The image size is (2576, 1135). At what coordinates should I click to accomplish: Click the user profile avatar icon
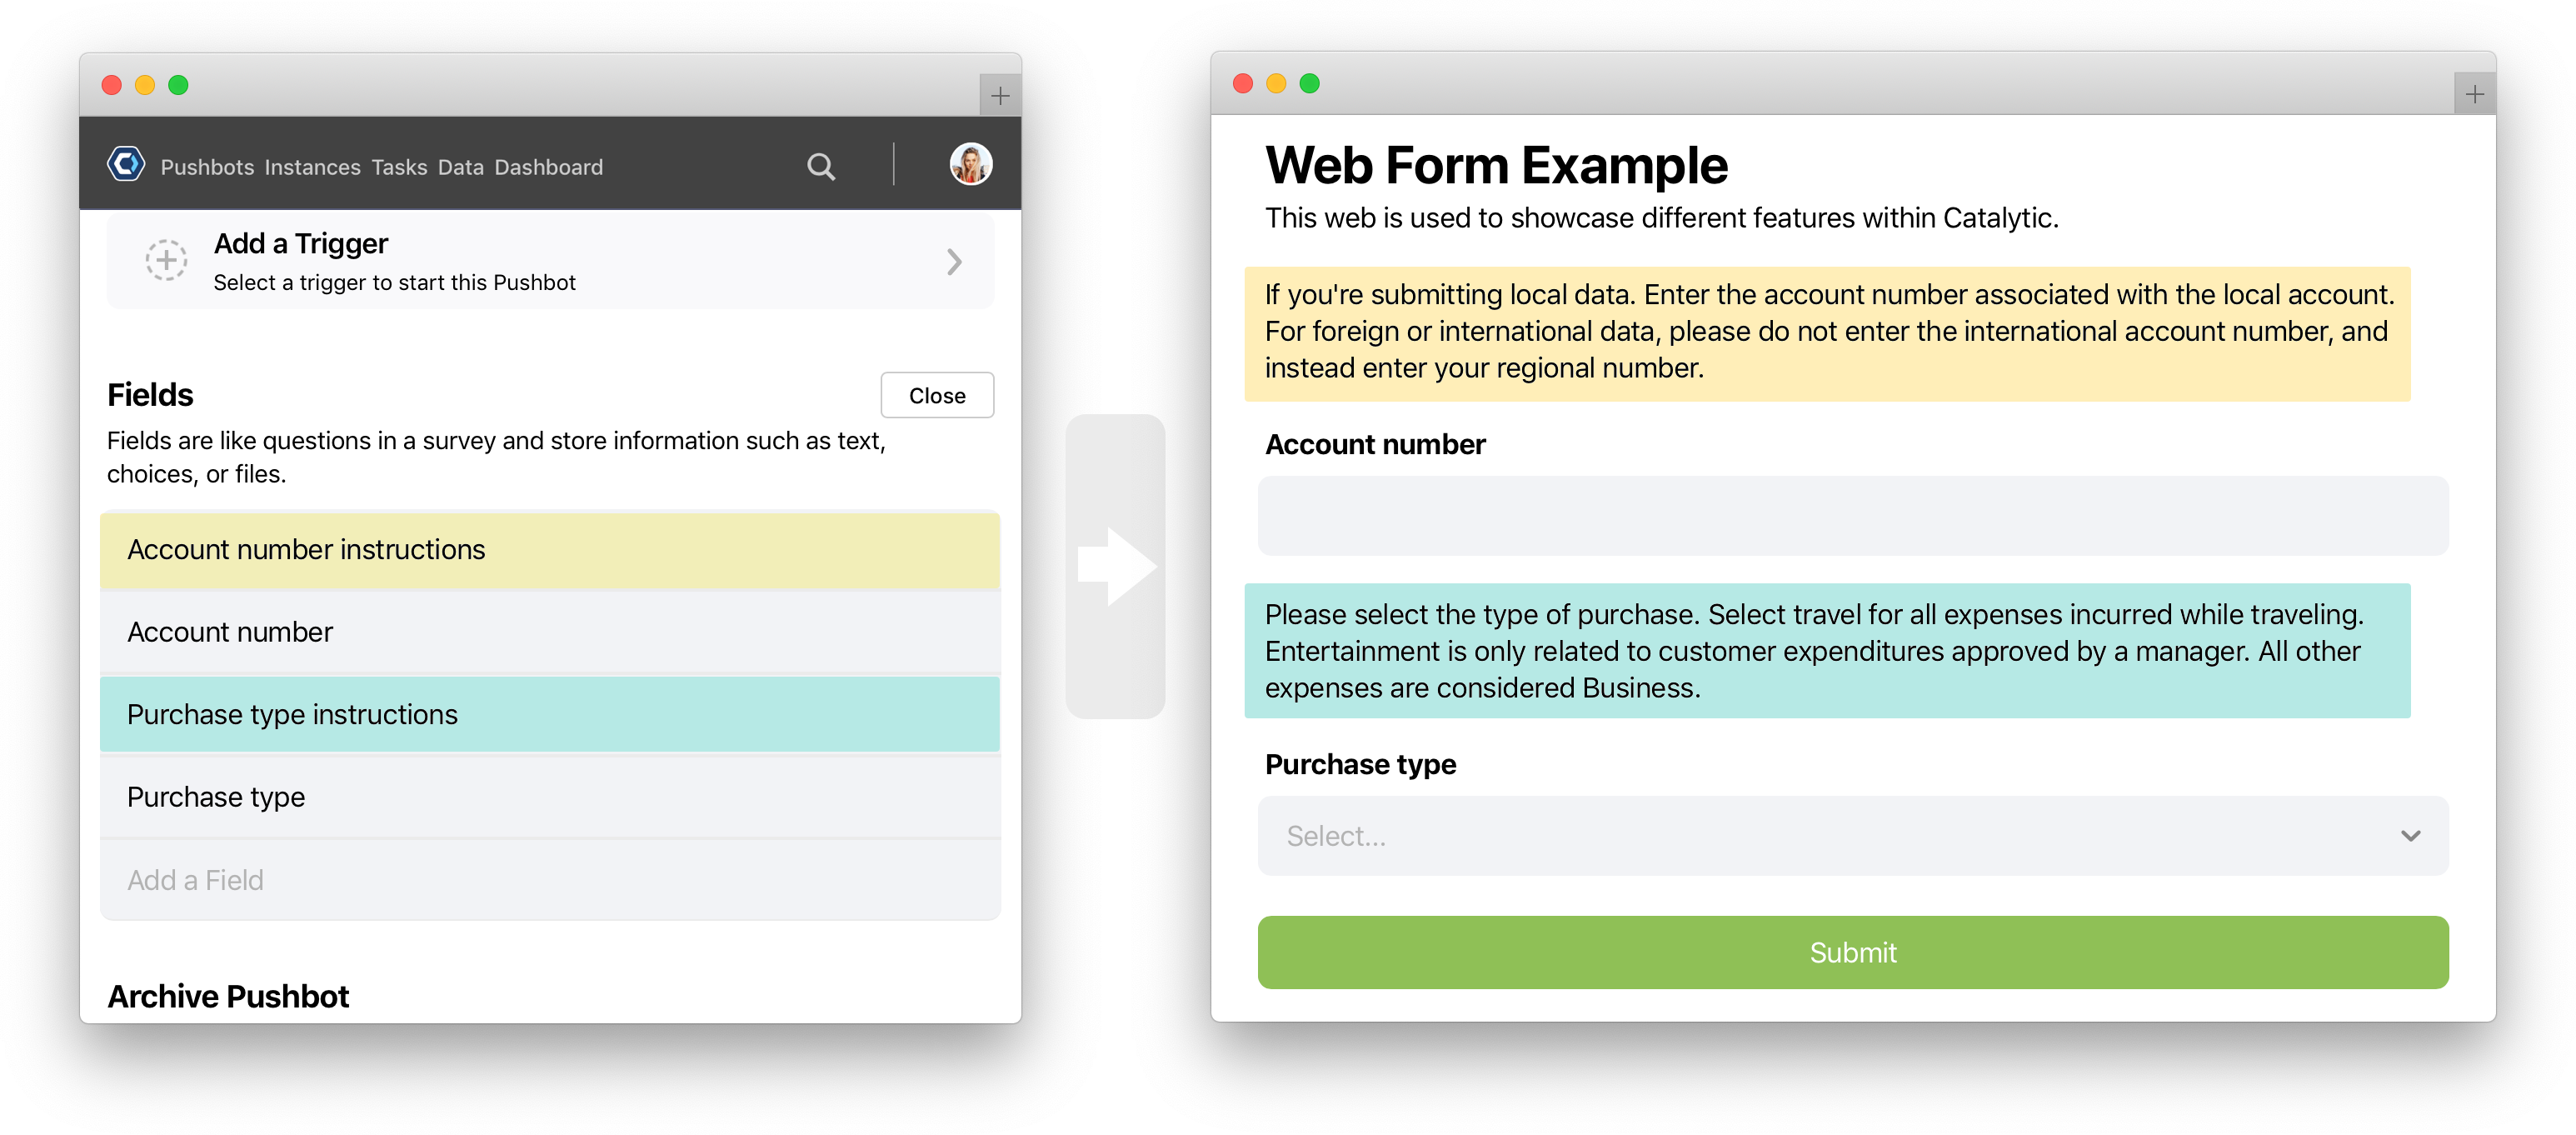coord(972,164)
